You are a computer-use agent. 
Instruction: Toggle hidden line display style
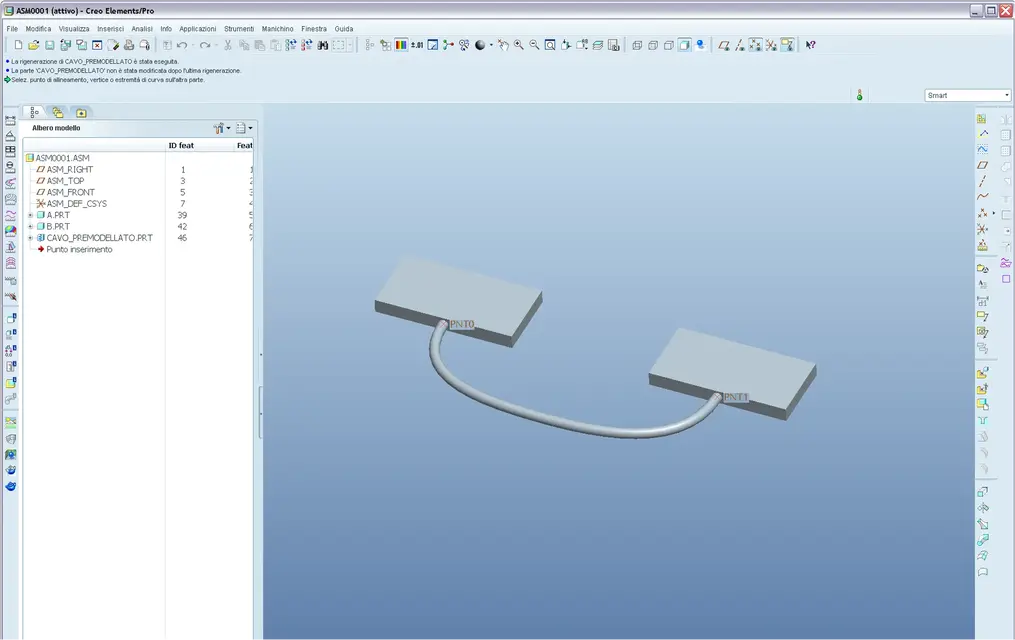652,45
